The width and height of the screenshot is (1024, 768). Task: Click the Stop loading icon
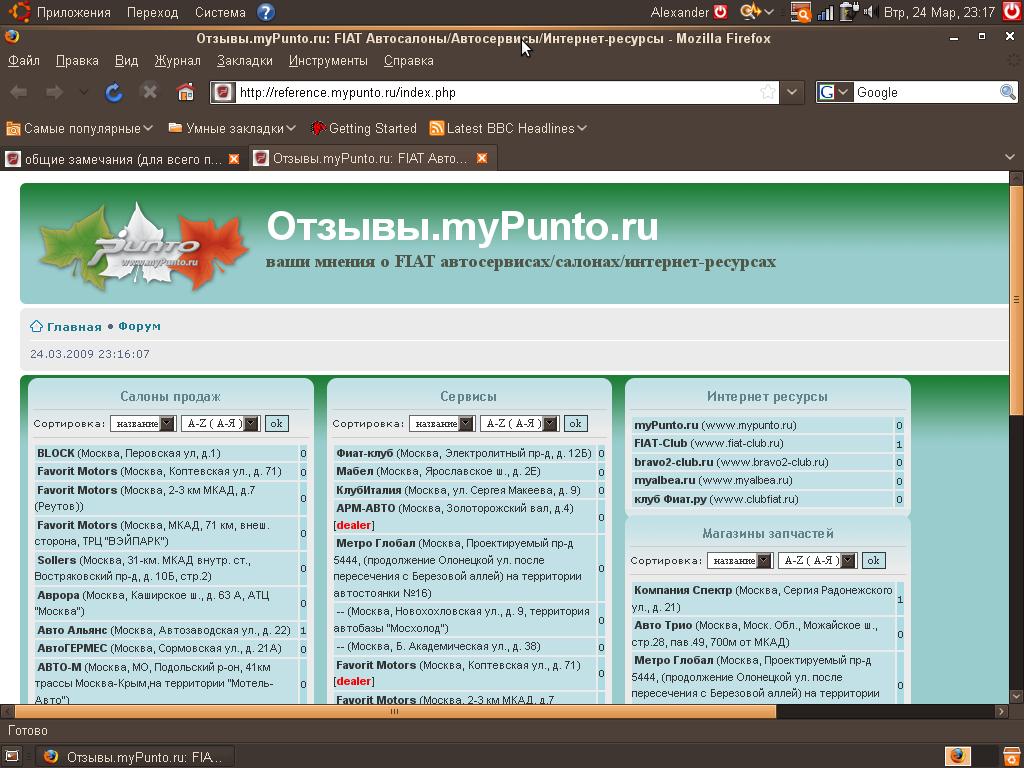[x=150, y=92]
